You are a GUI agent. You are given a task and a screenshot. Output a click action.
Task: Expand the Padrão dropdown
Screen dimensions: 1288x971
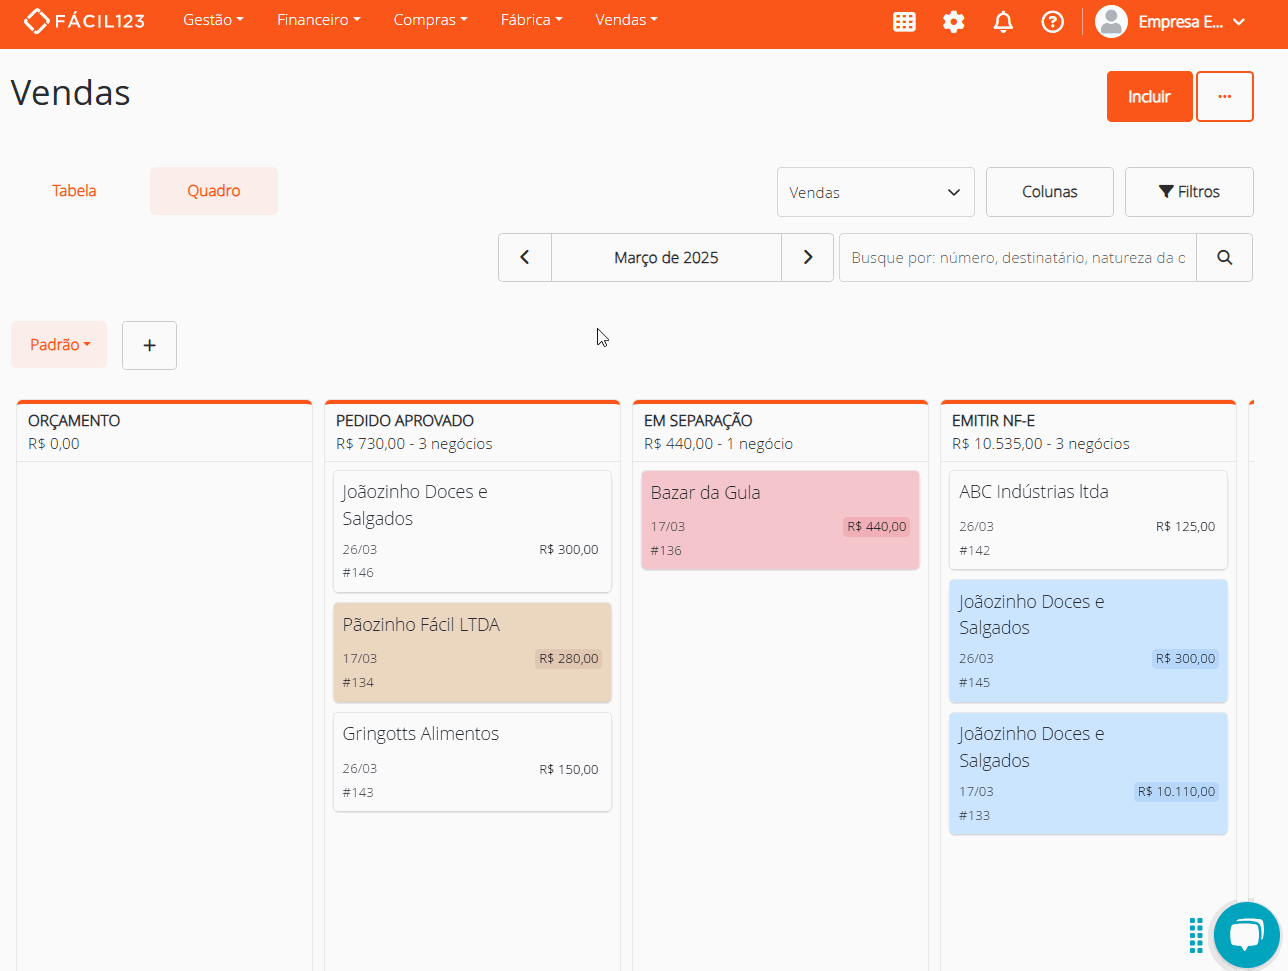59,345
